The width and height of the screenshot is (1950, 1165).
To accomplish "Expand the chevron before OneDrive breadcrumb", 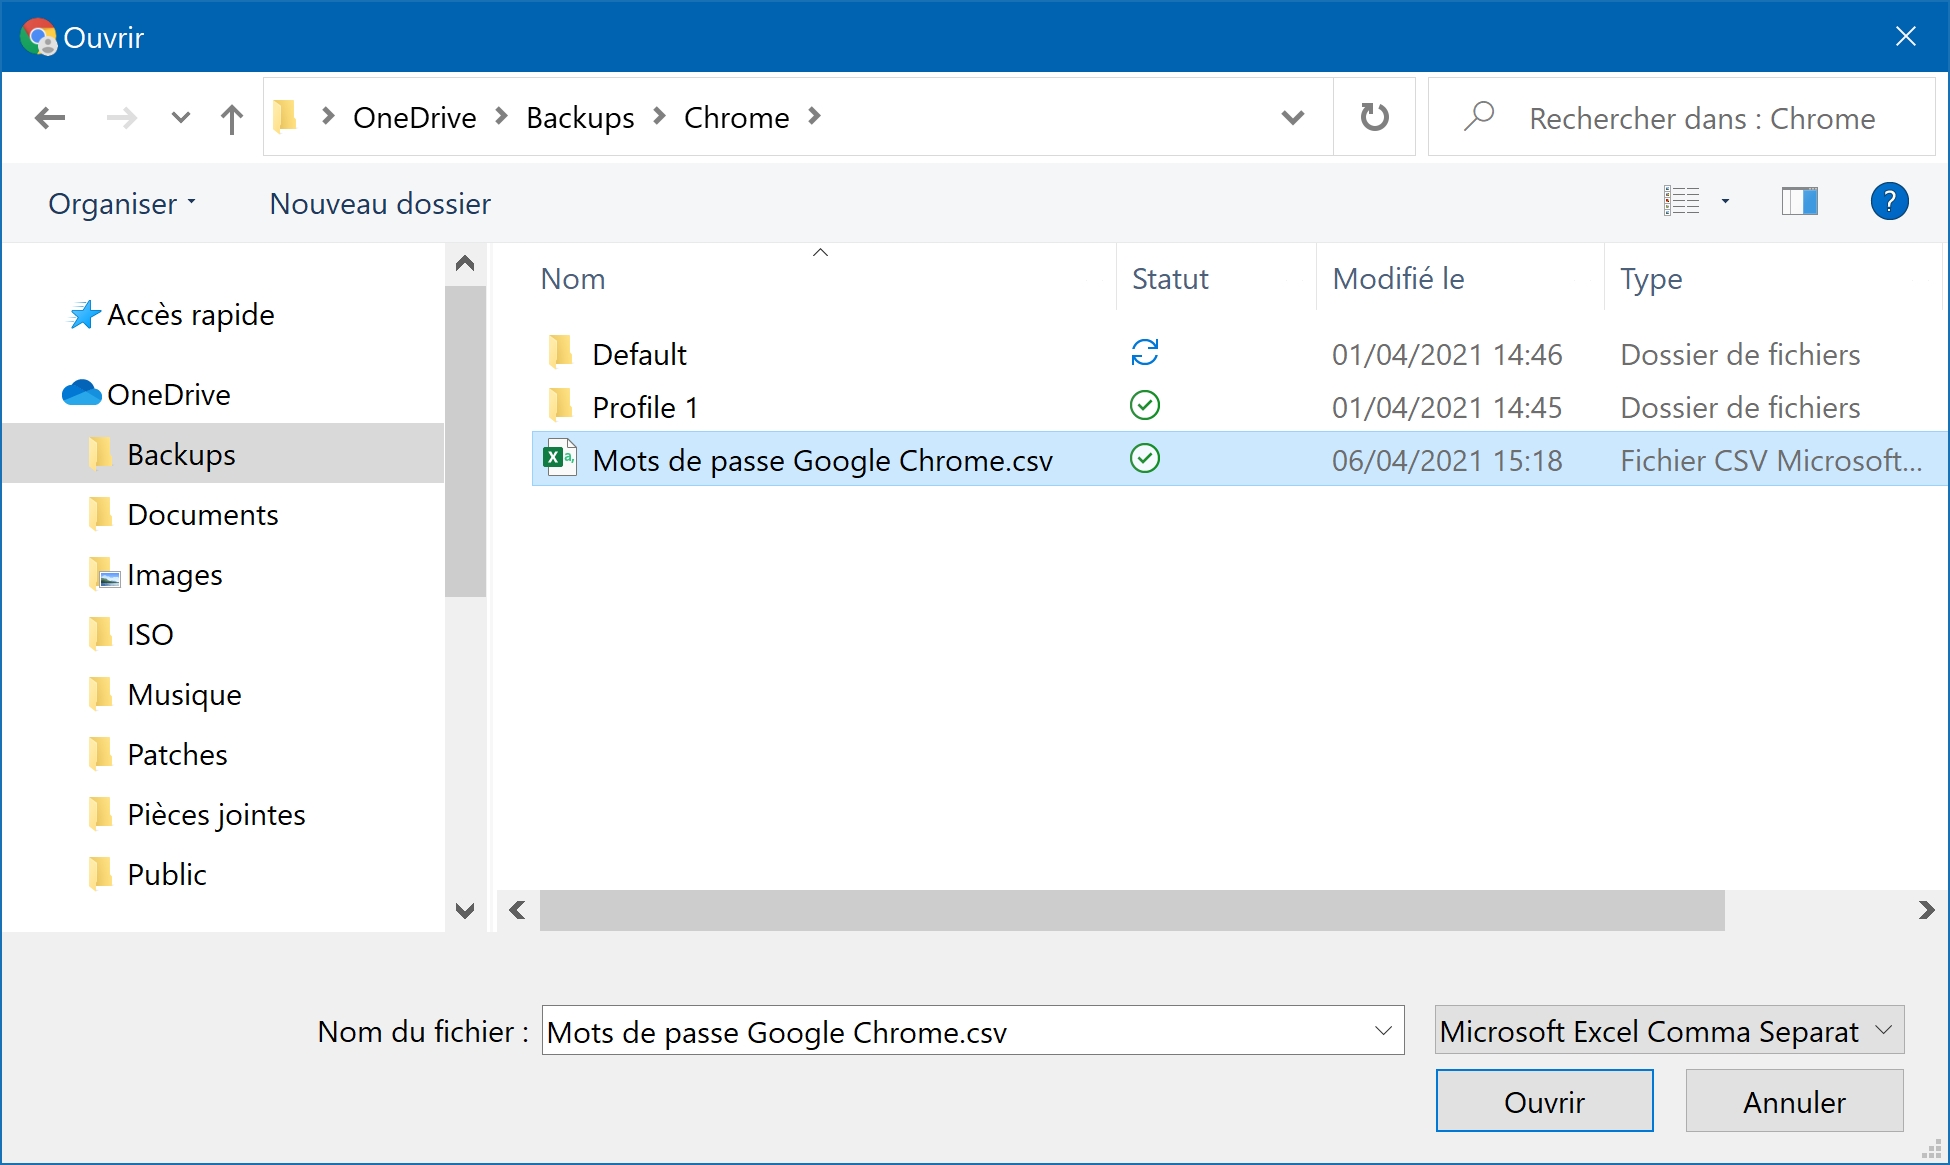I will [328, 117].
